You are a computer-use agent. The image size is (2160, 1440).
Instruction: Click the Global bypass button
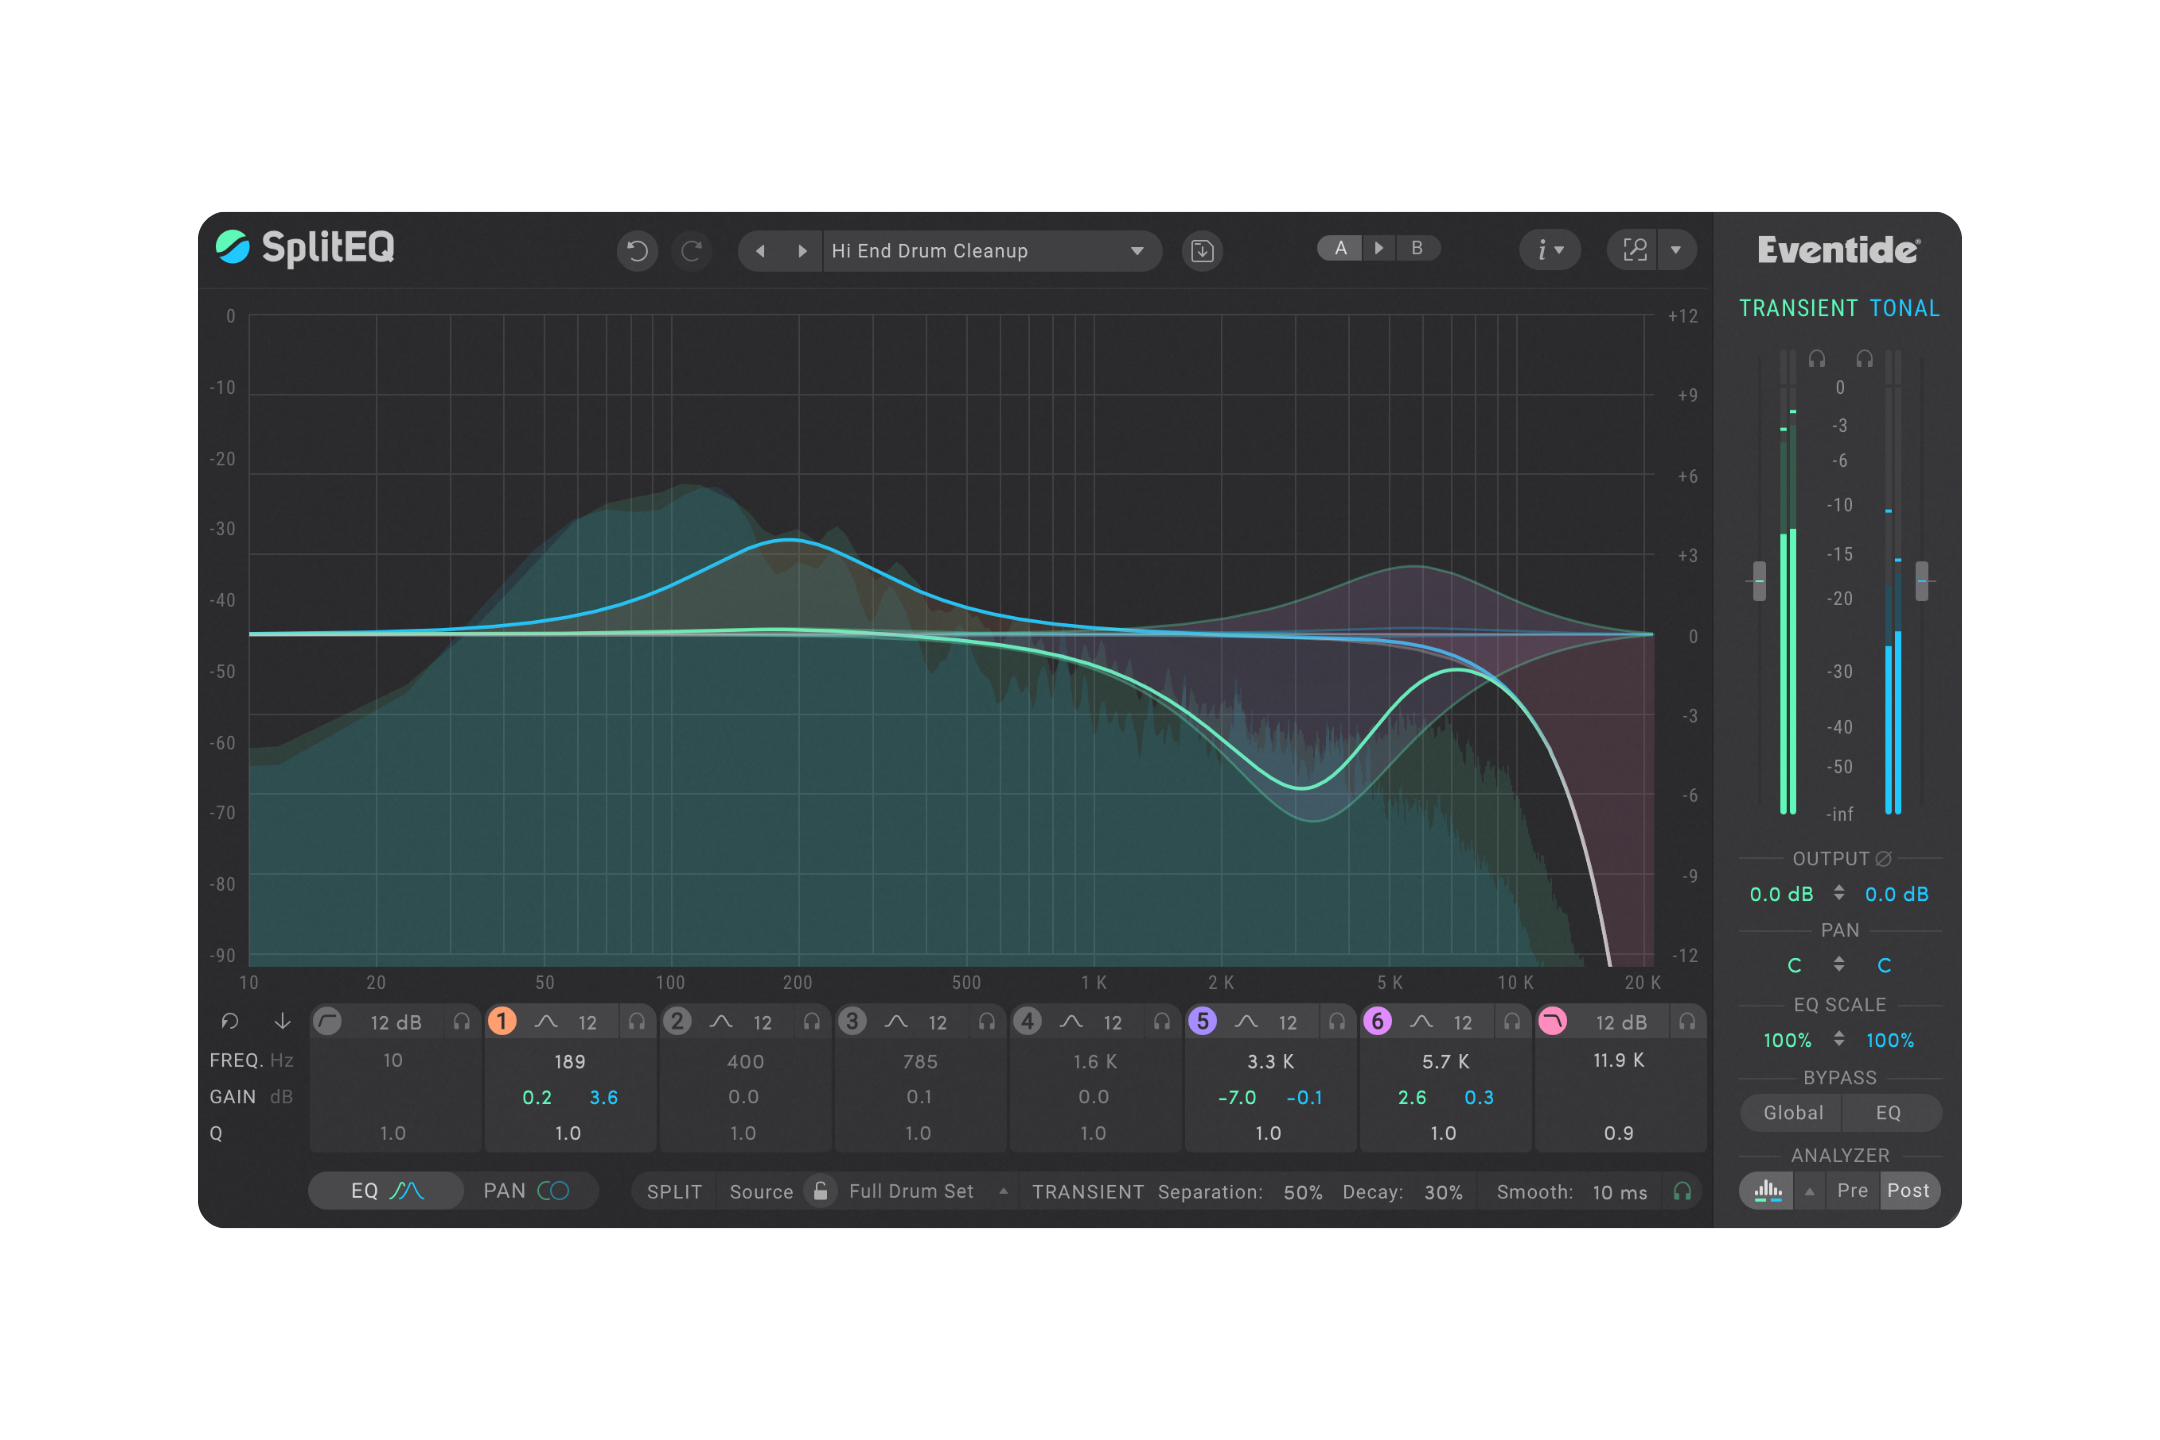click(1793, 1113)
